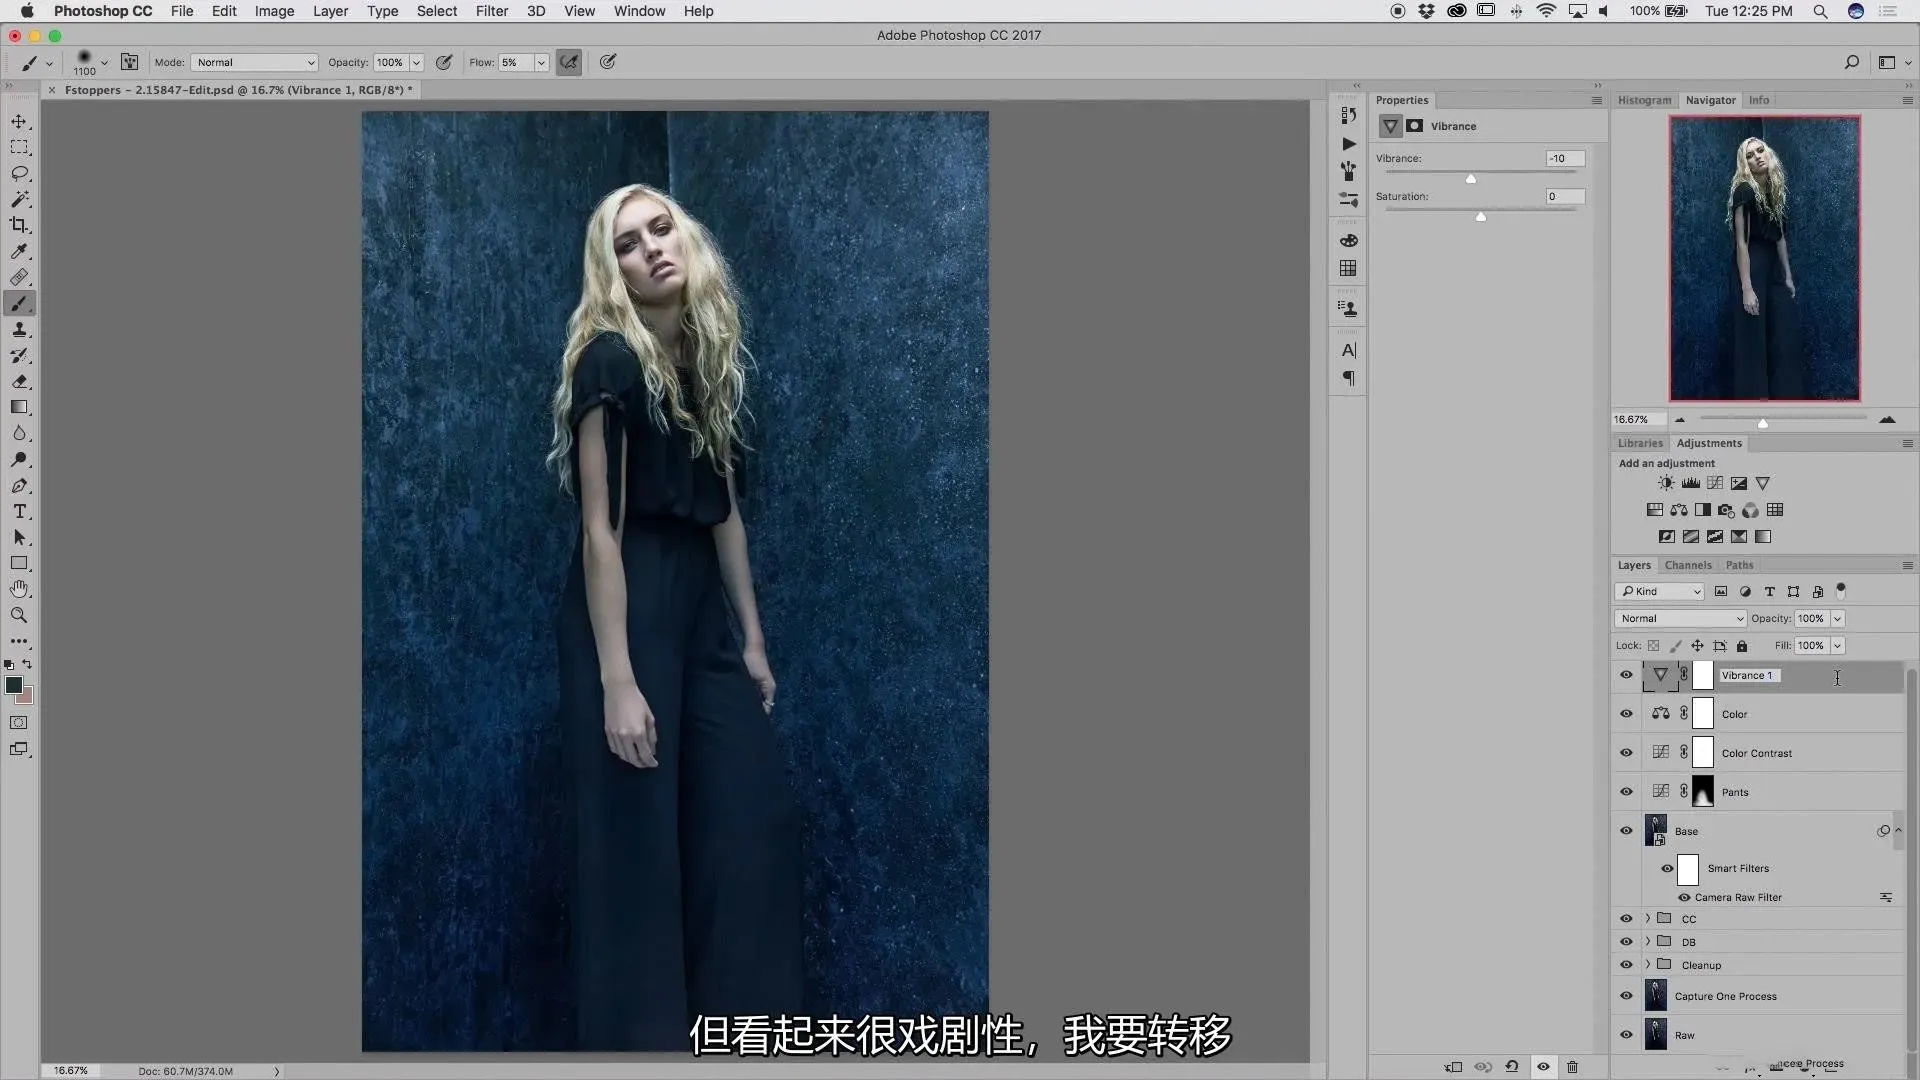Switch to the Channels tab
1920x1080 pixels.
(1688, 565)
